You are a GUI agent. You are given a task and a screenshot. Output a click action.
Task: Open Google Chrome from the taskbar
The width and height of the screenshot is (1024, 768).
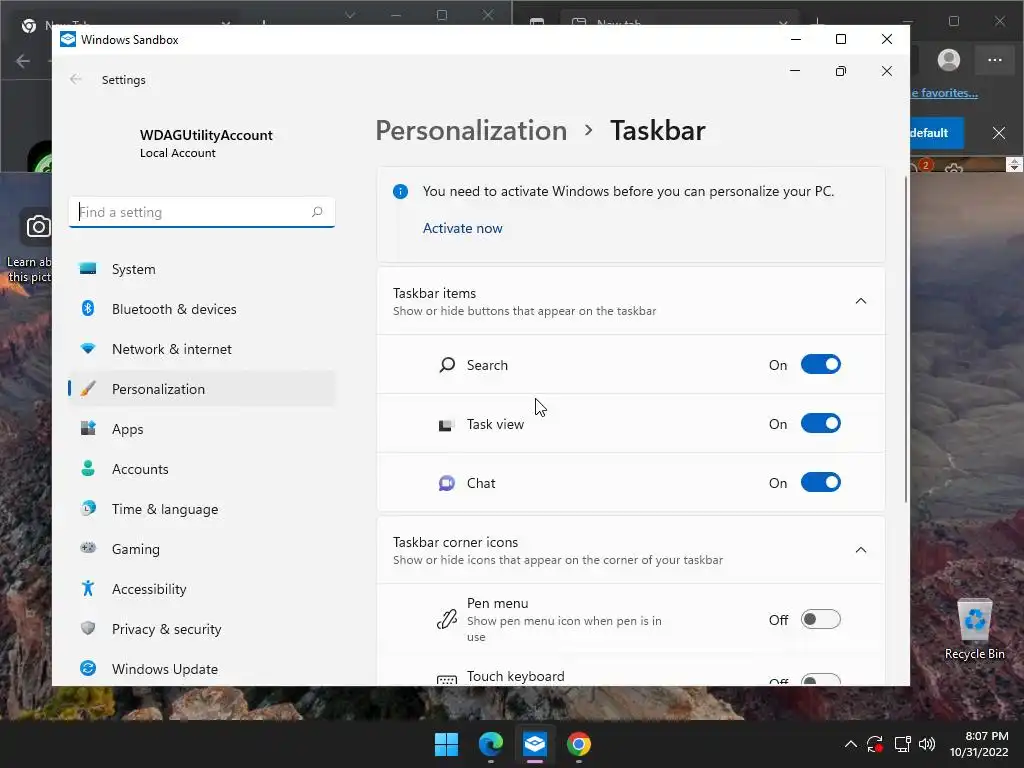point(579,744)
